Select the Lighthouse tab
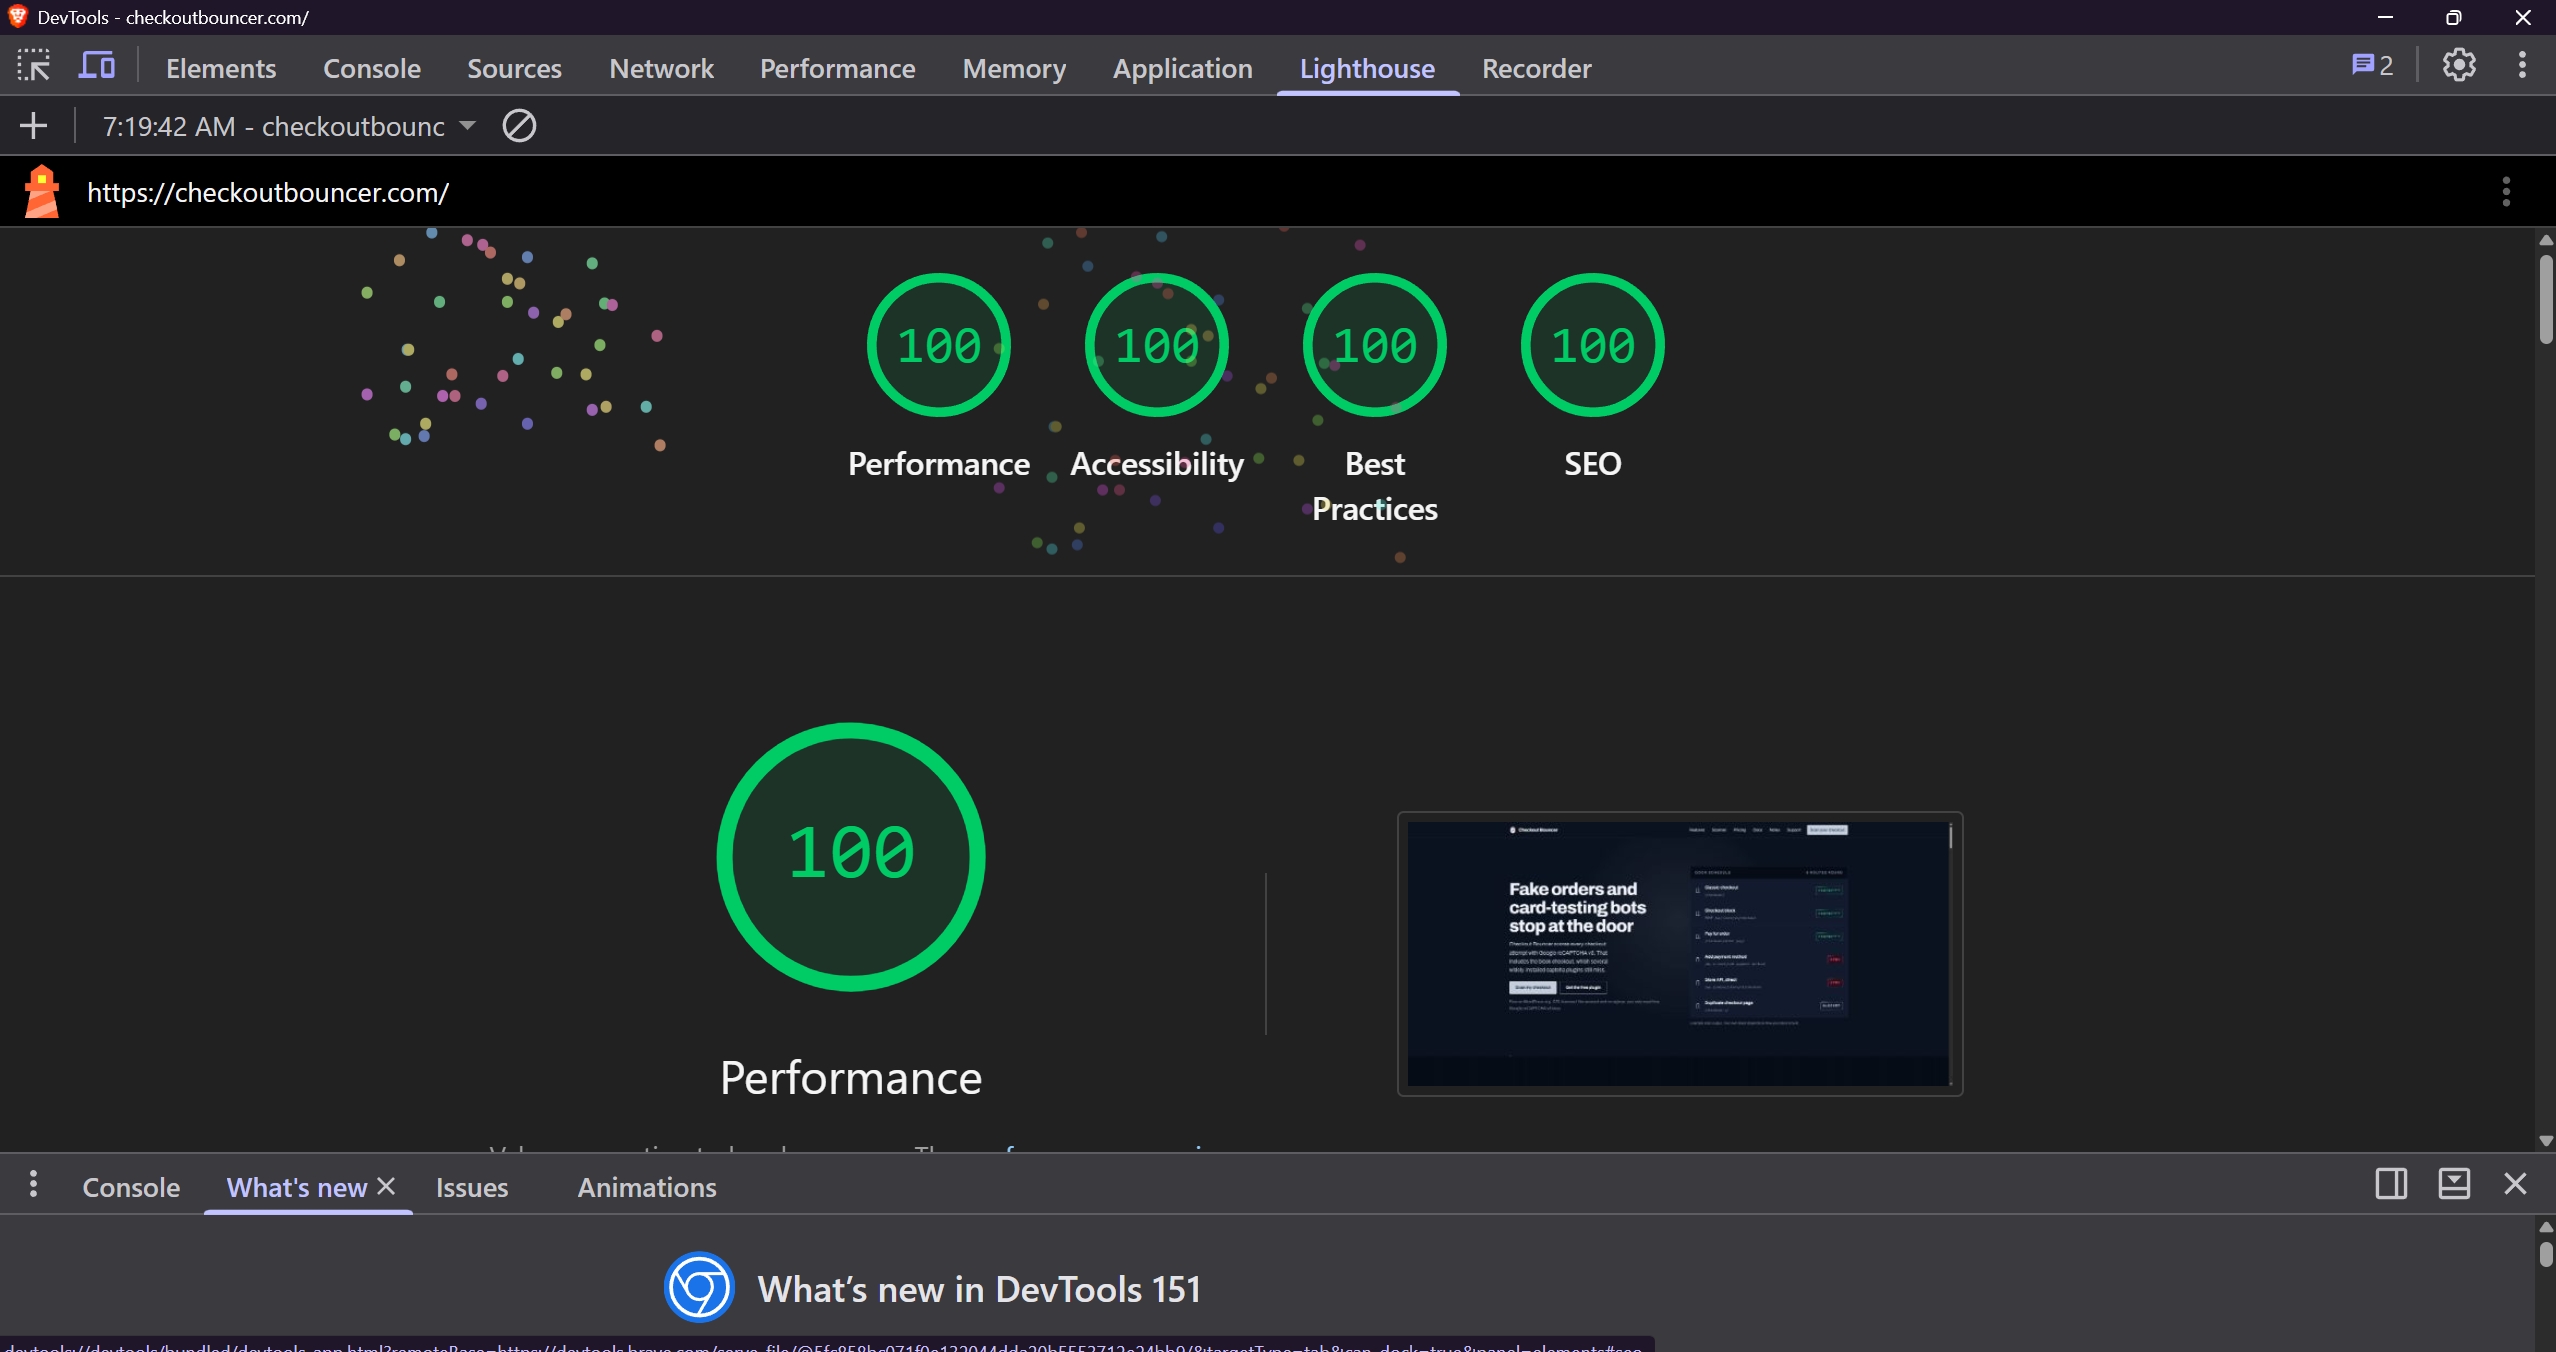The height and width of the screenshot is (1352, 2556). [x=1367, y=68]
